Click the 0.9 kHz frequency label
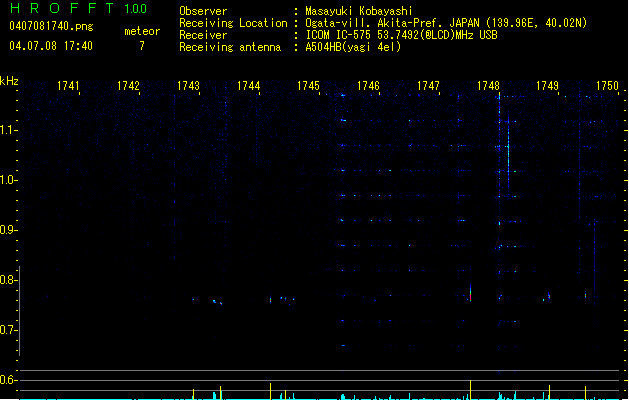The height and width of the screenshot is (400, 629). click(x=8, y=230)
